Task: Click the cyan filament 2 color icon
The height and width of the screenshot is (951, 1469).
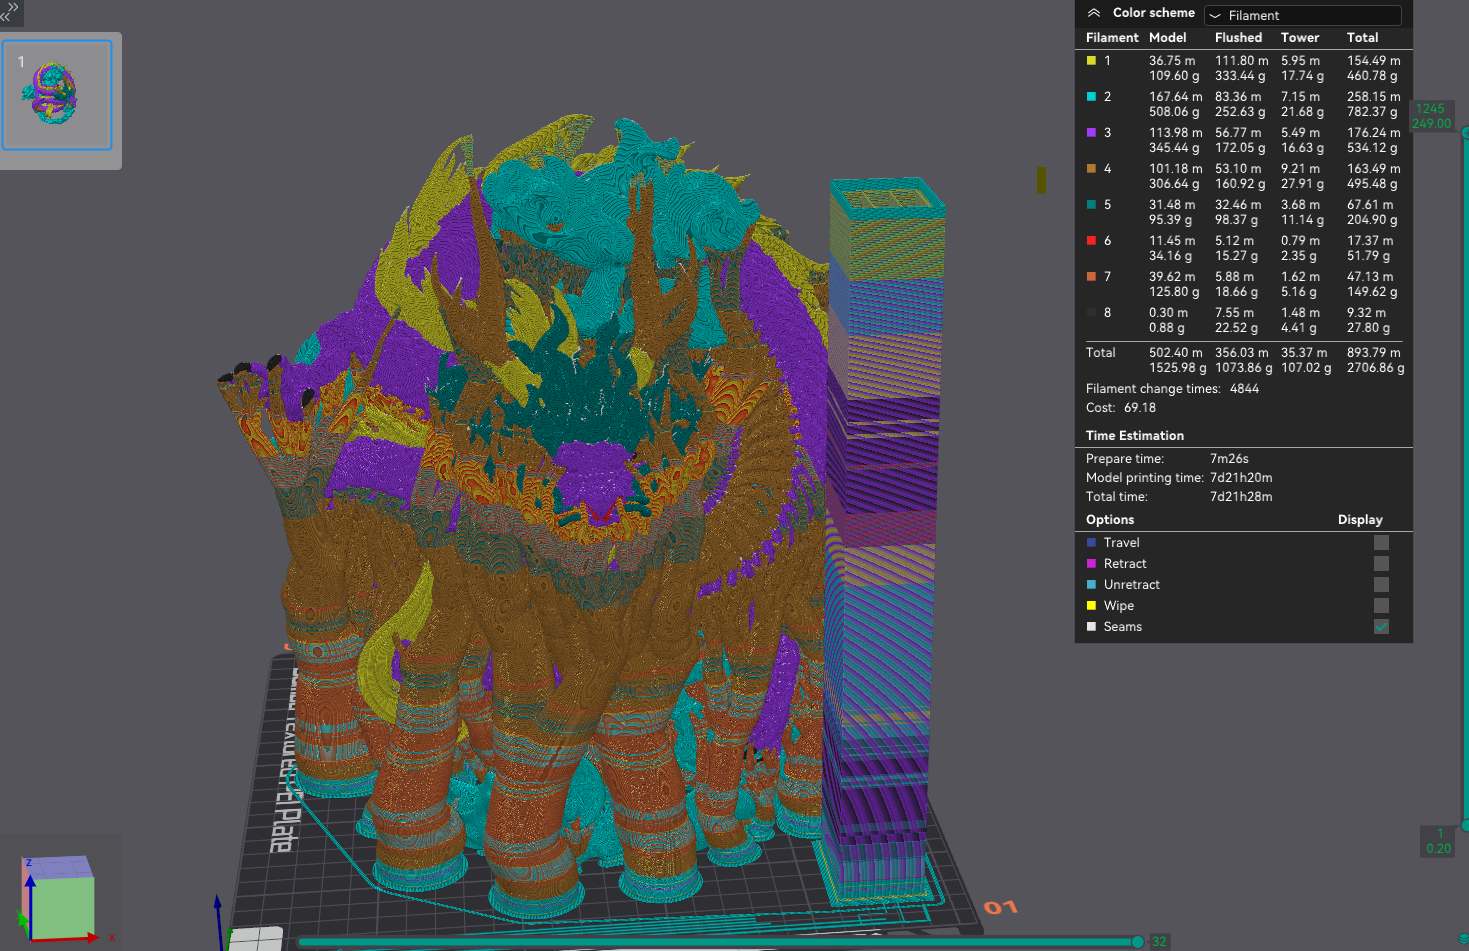Action: 1092,97
